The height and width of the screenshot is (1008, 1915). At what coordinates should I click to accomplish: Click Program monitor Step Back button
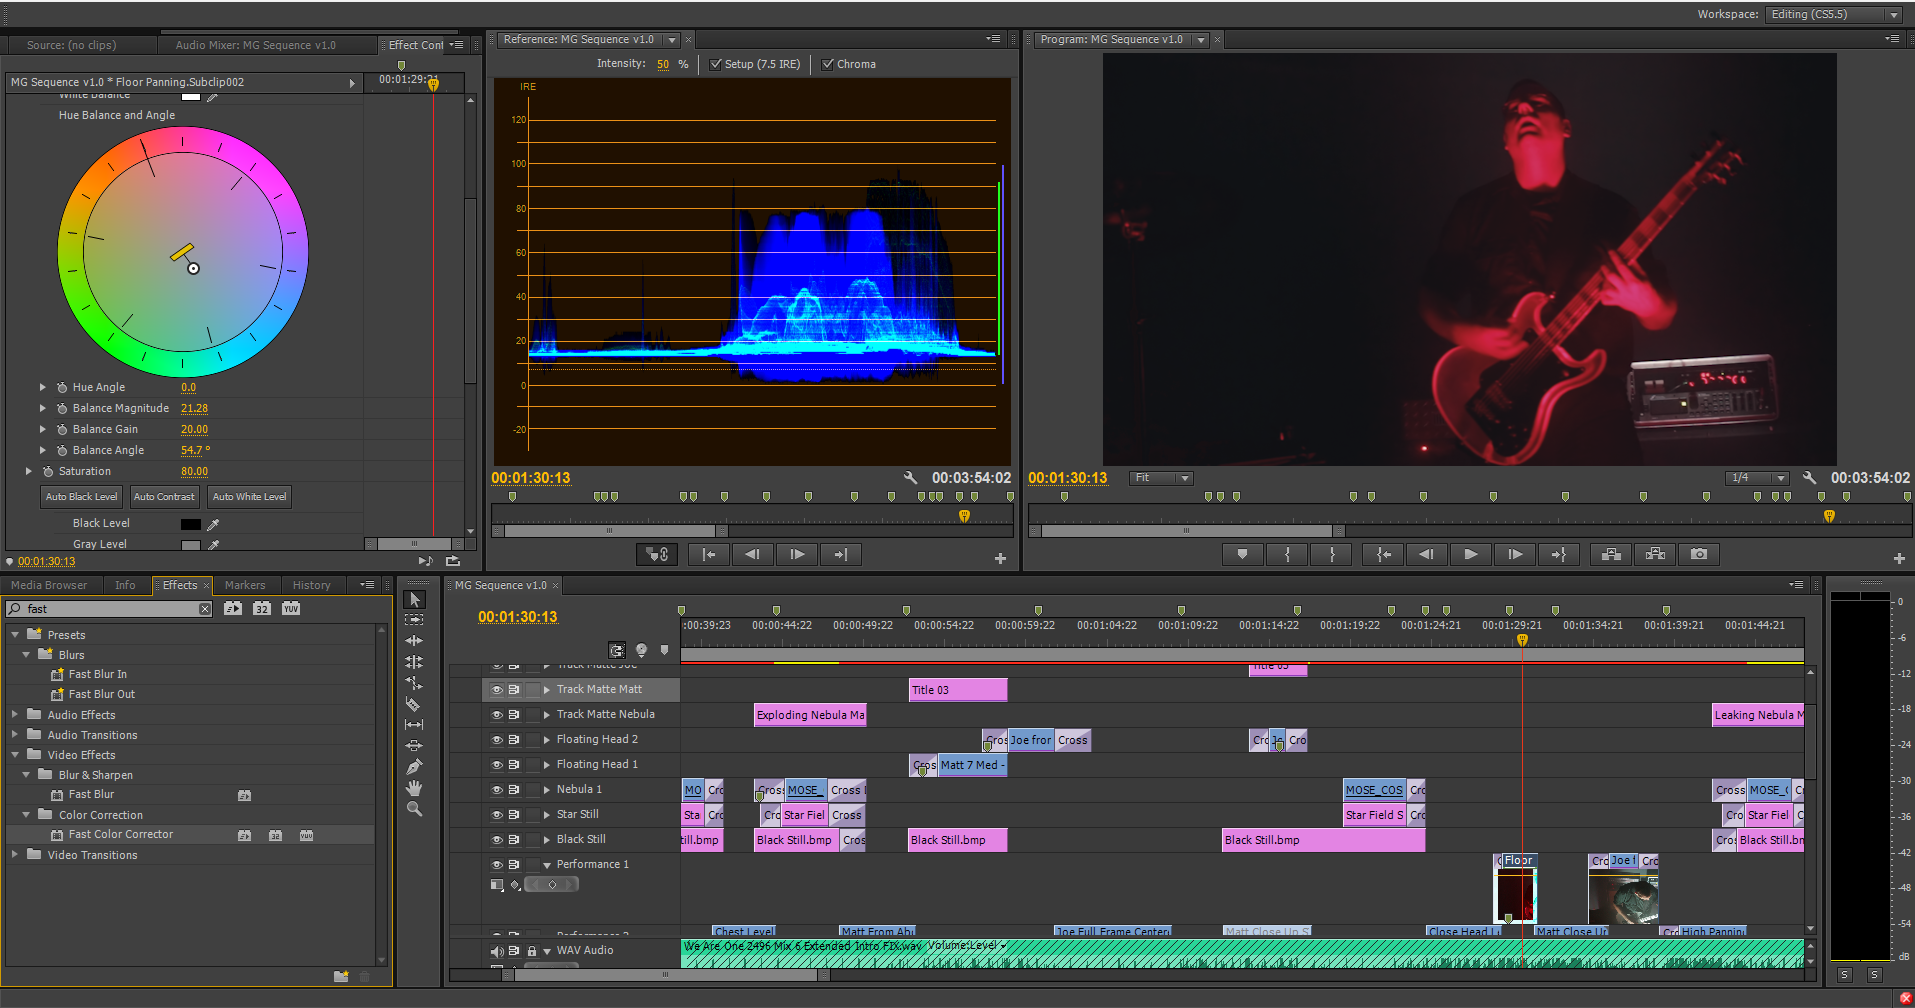[1427, 554]
